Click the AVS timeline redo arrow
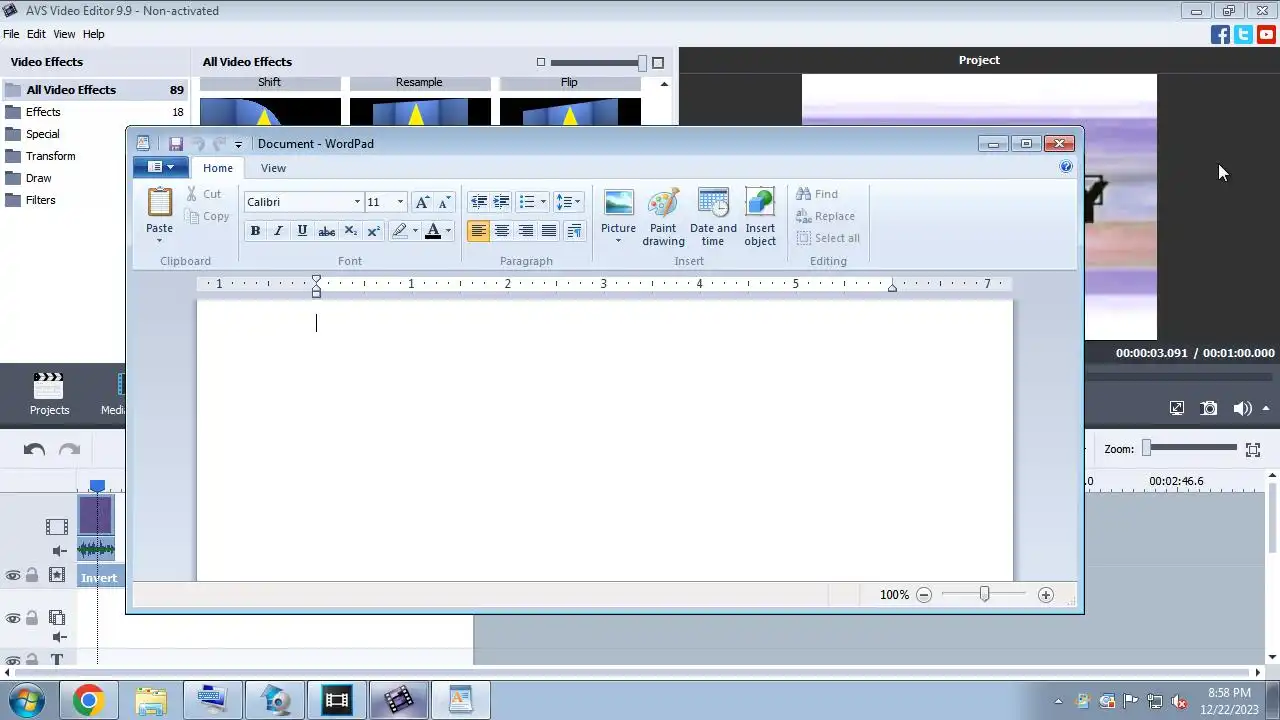1280x720 pixels. click(69, 450)
